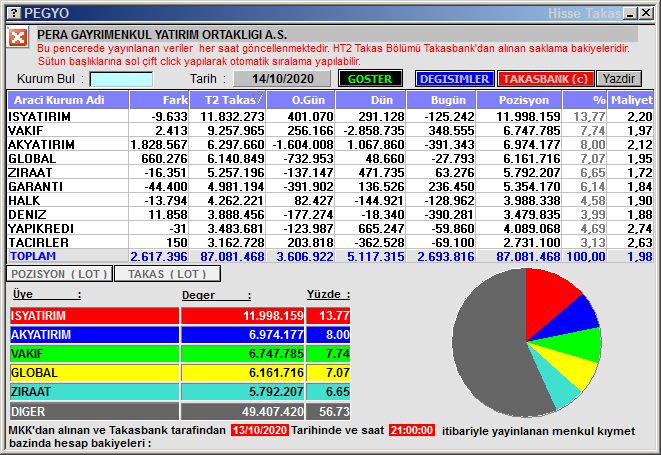Click the green VAKIF legend bar
This screenshot has height=455, width=661.
94,353
